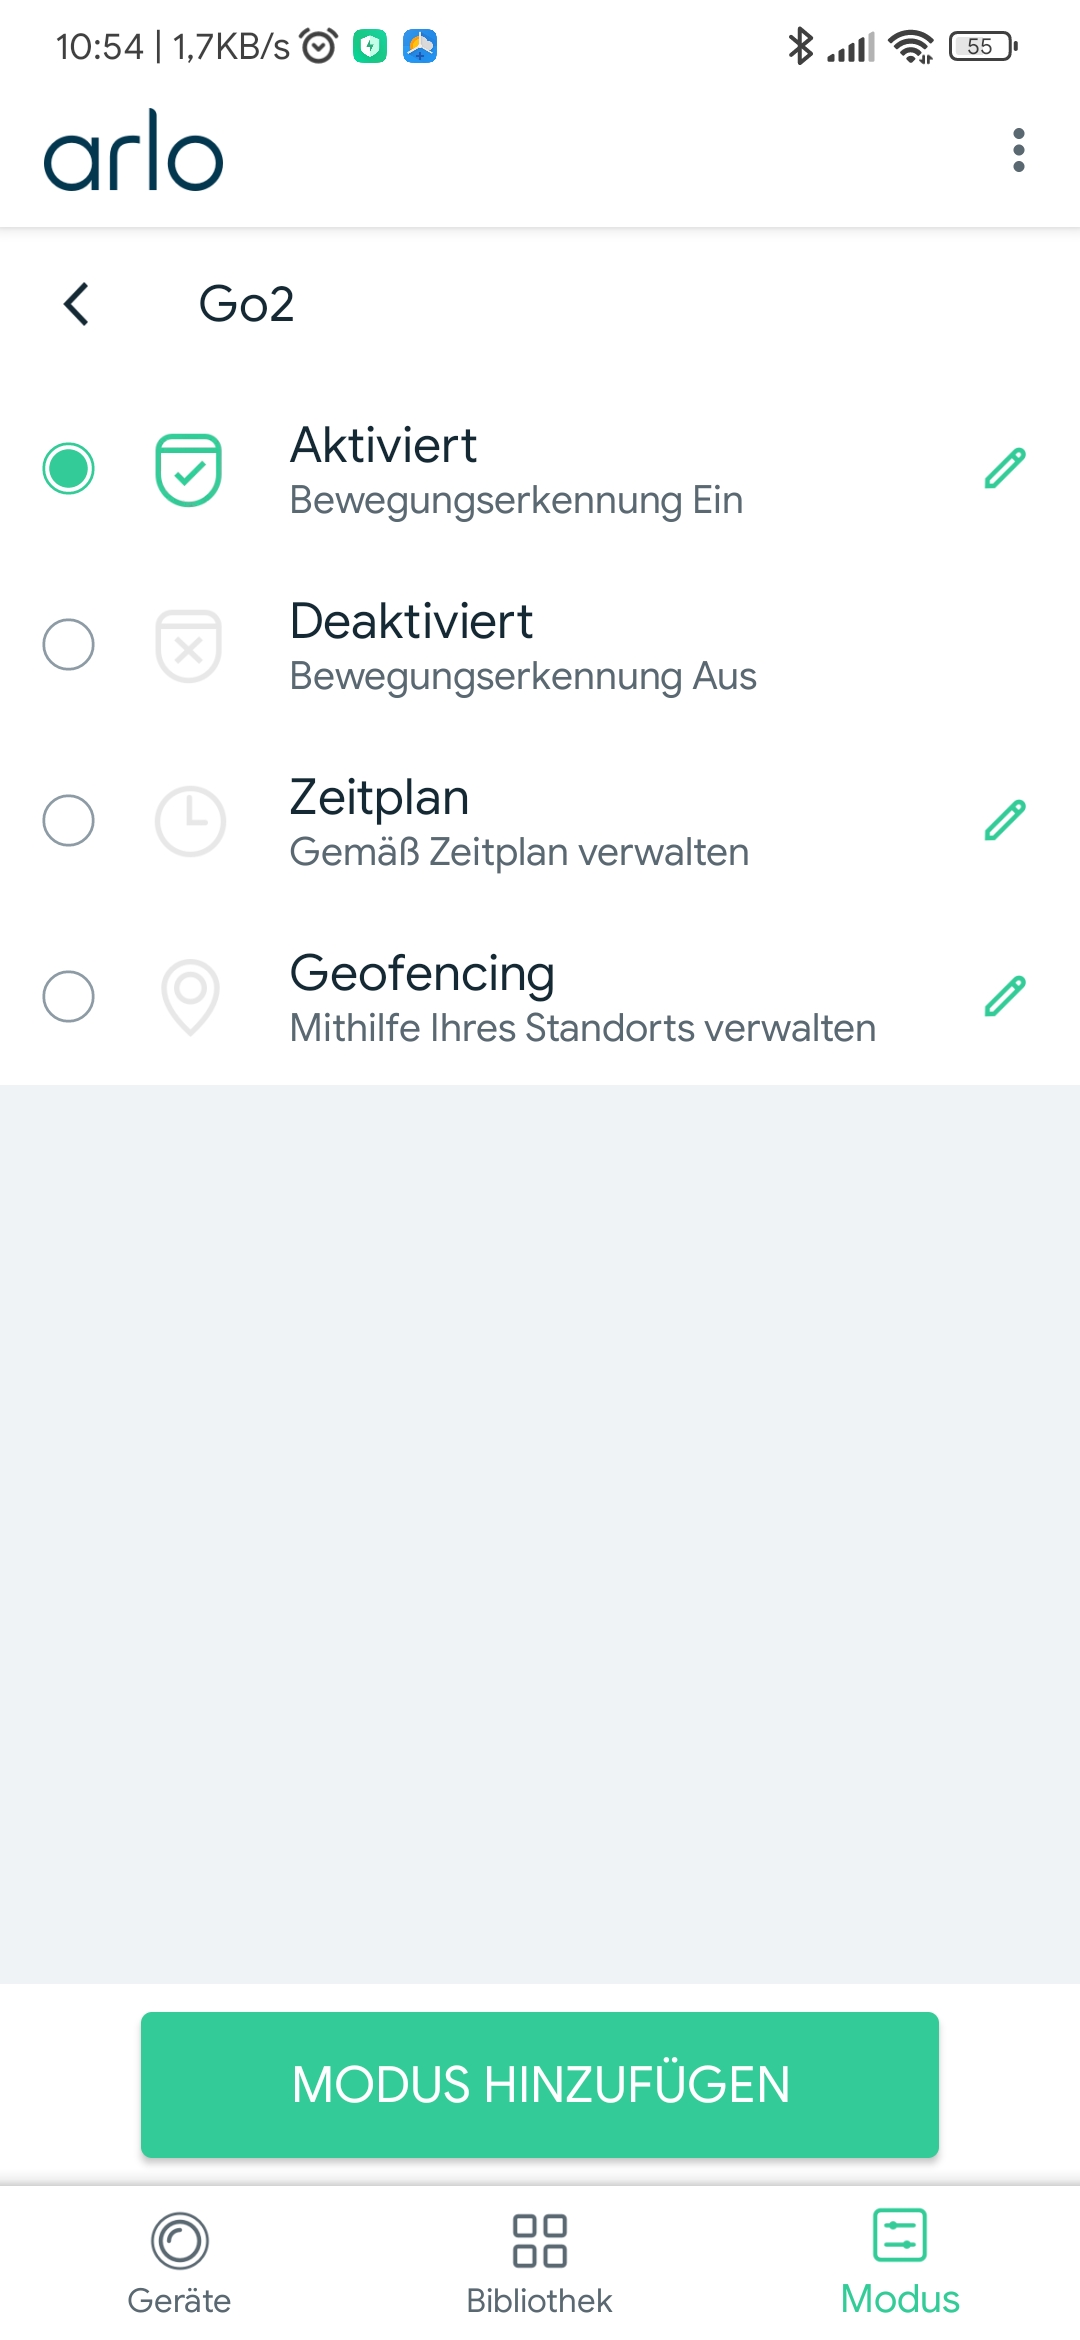This screenshot has height=2340, width=1080.
Task: Tap the Geofencing location pin icon
Action: coord(190,996)
